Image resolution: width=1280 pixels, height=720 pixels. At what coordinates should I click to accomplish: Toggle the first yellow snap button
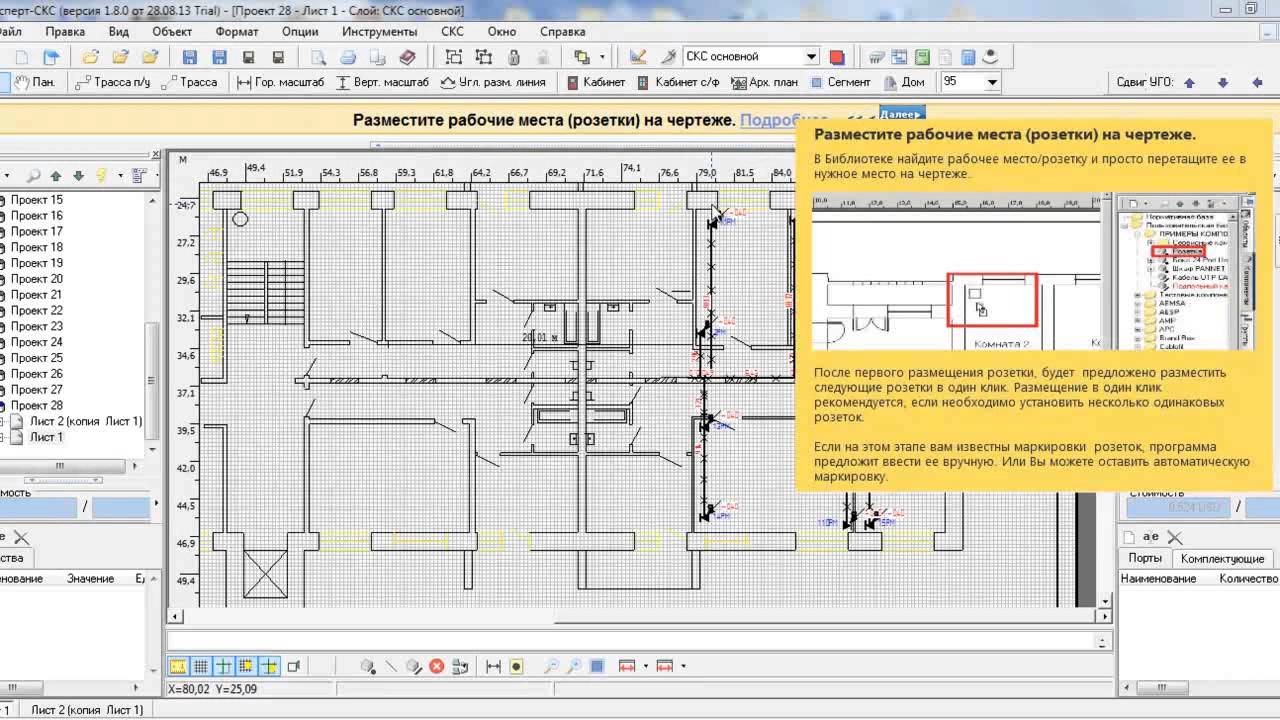click(177, 666)
